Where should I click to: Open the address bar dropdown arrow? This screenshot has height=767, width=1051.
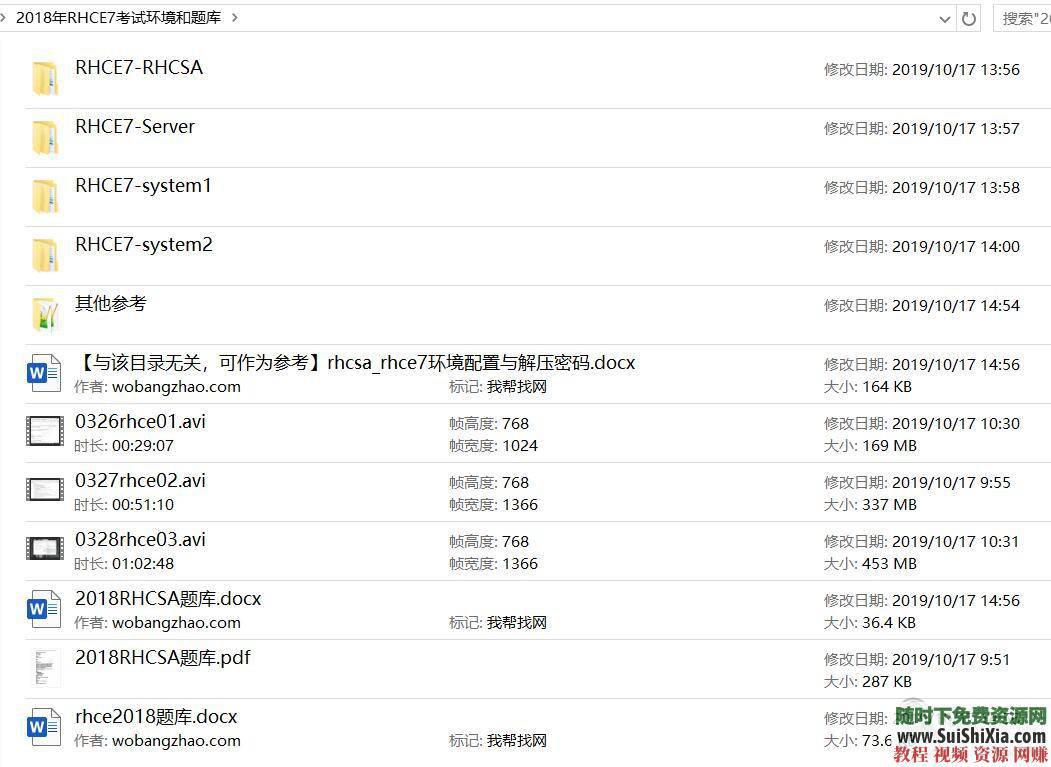click(x=944, y=18)
